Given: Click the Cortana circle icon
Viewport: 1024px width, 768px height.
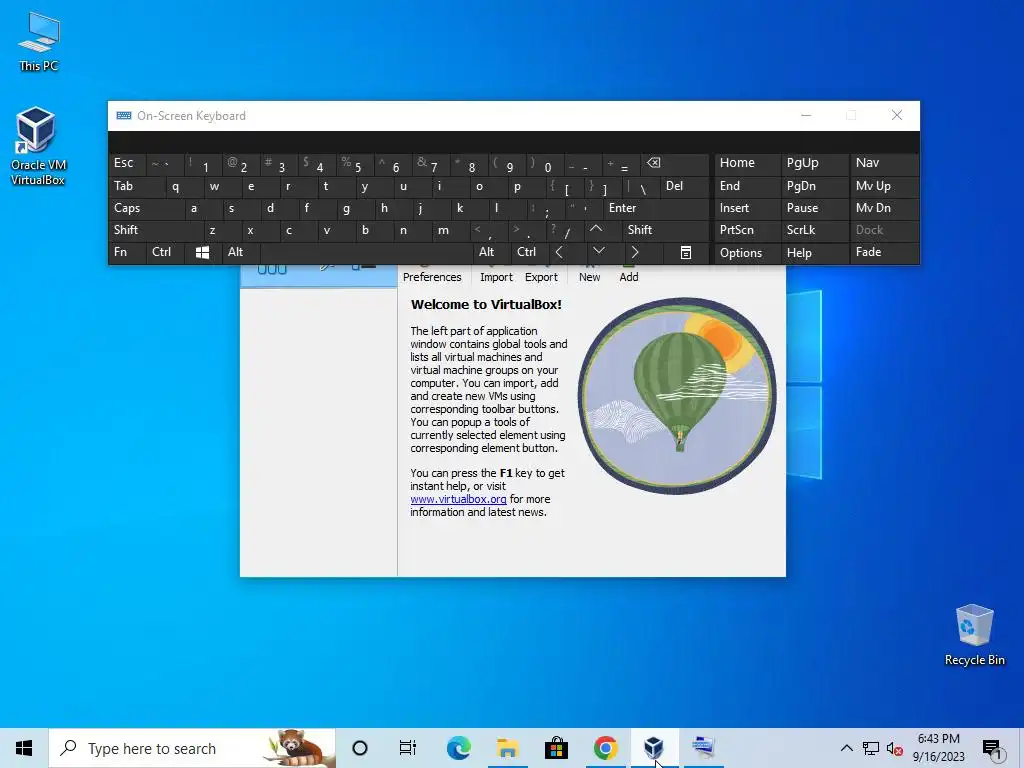Looking at the screenshot, I should pos(360,748).
